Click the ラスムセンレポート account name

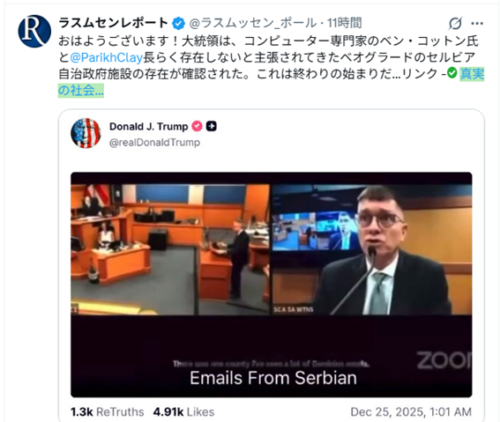pyautogui.click(x=113, y=23)
